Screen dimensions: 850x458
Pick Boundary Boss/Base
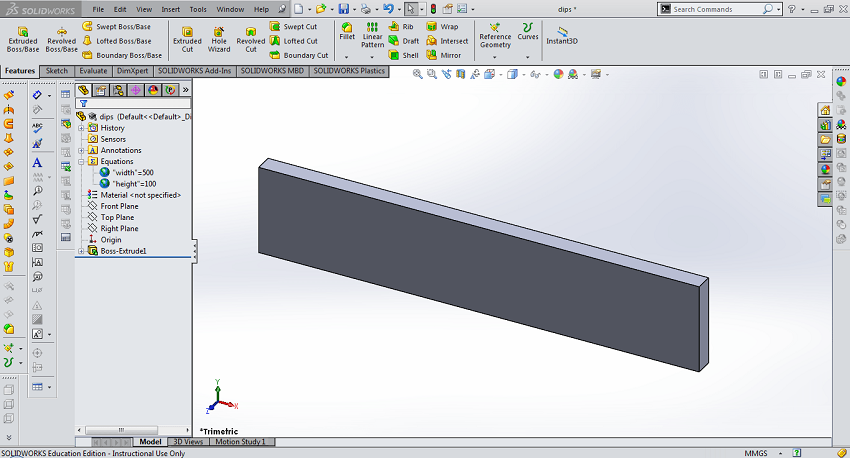point(122,55)
